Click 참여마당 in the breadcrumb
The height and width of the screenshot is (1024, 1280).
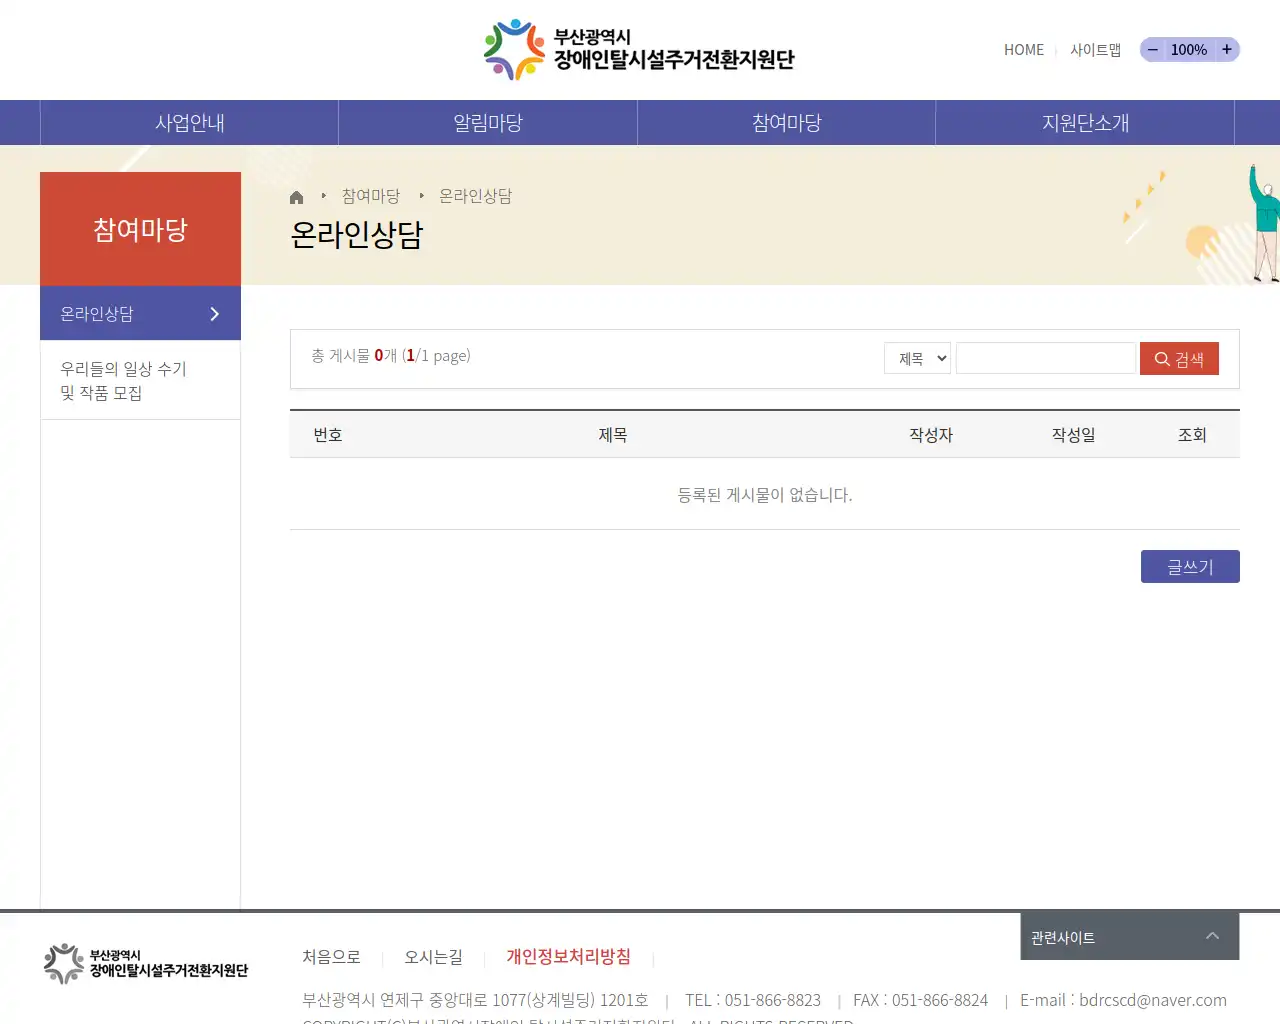(371, 196)
